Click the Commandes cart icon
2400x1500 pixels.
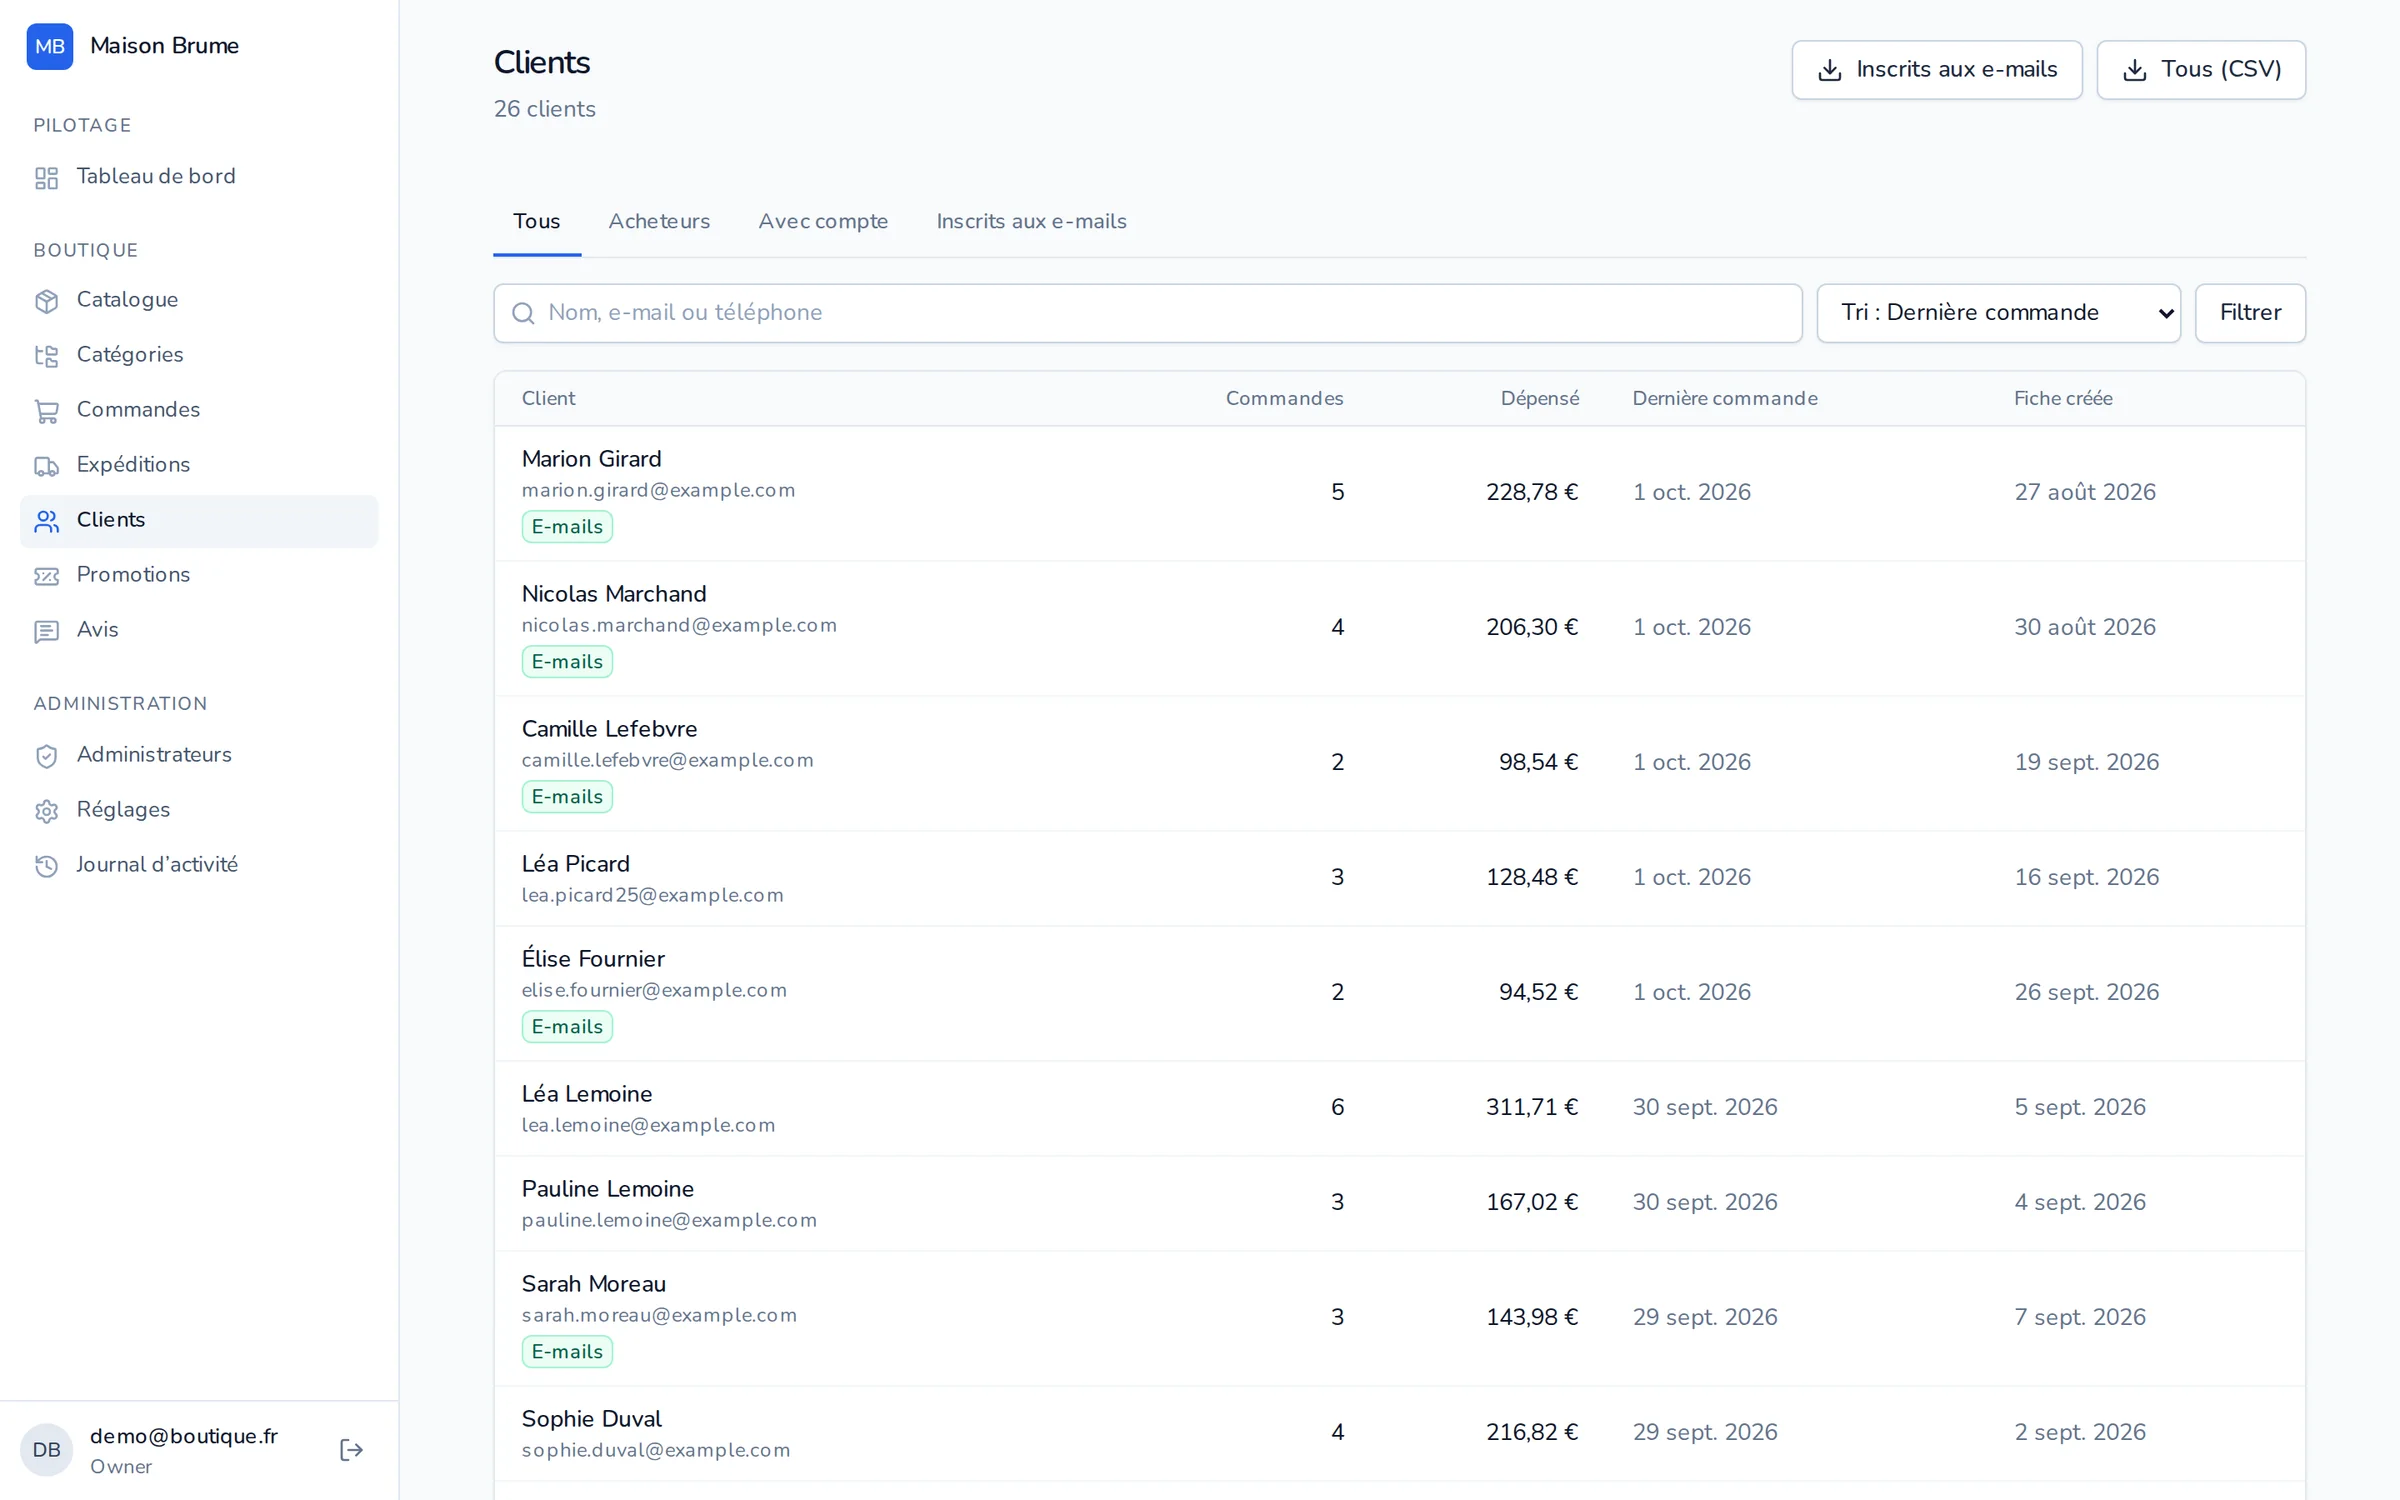click(46, 411)
